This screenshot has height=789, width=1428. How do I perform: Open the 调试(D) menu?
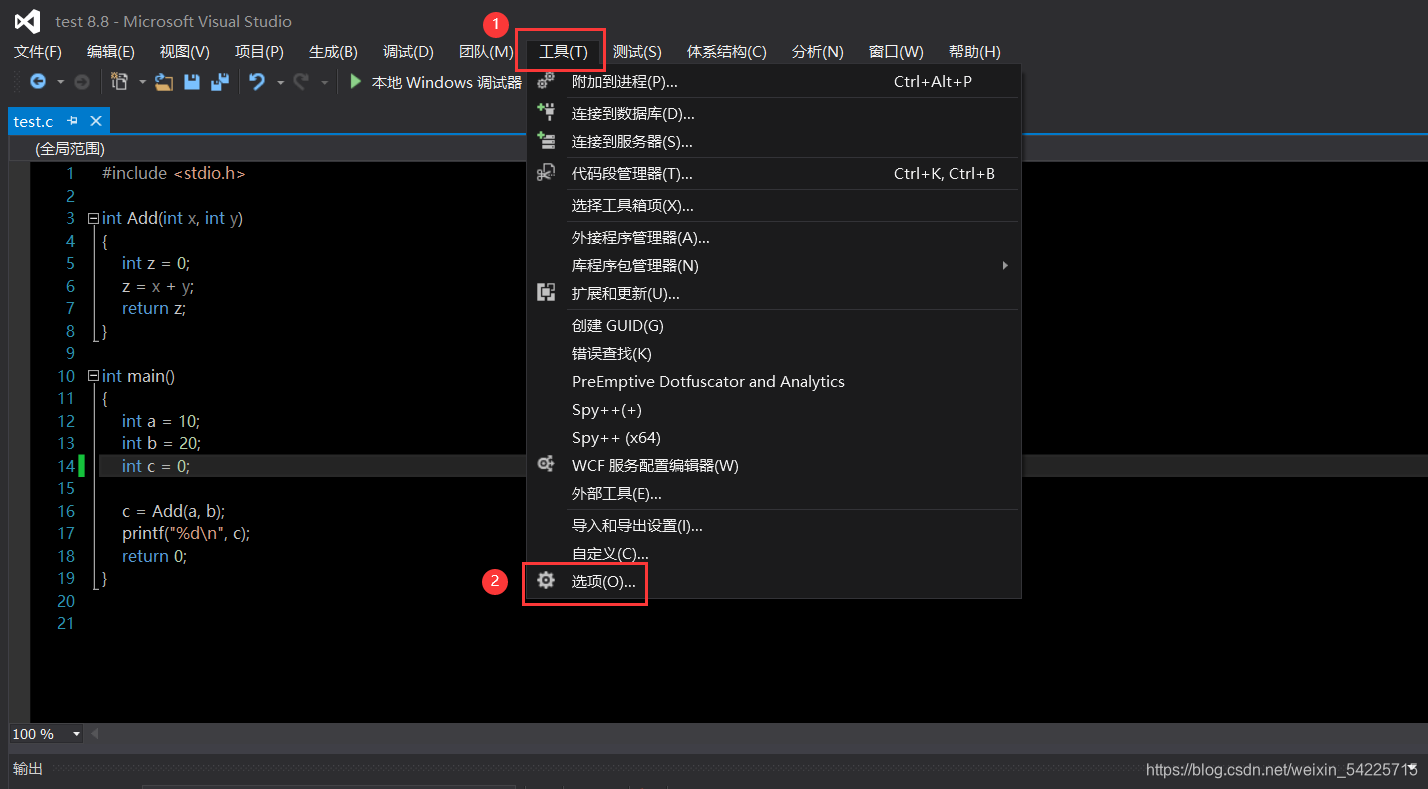pyautogui.click(x=408, y=52)
